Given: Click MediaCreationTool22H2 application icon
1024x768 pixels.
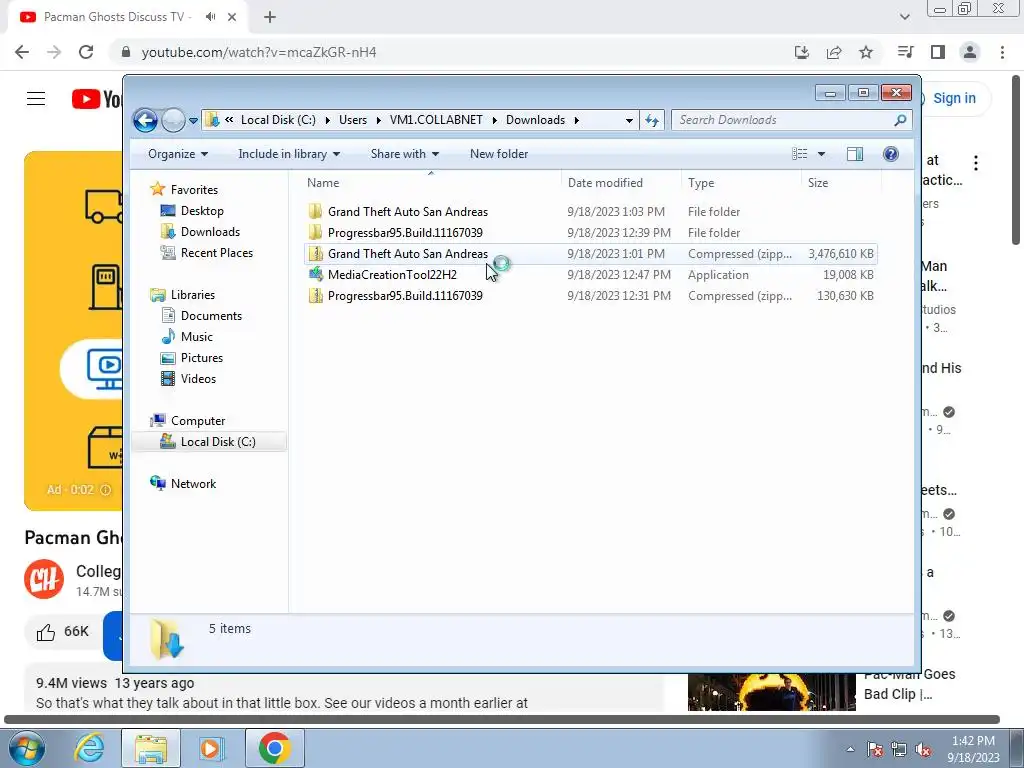Looking at the screenshot, I should pos(315,274).
